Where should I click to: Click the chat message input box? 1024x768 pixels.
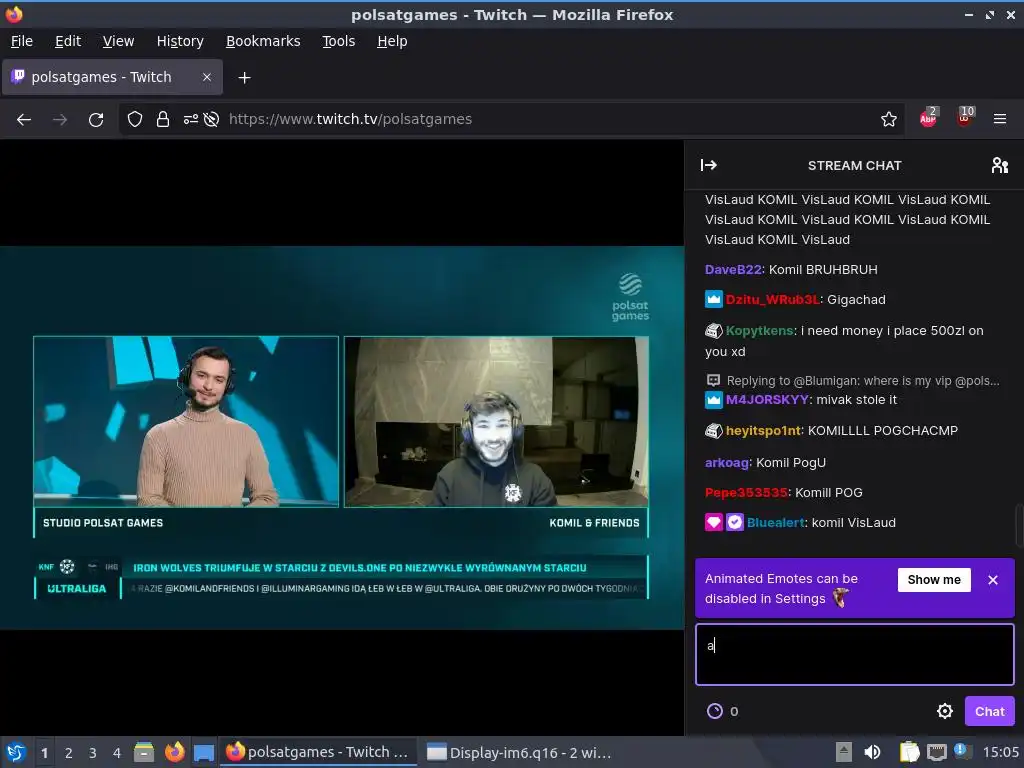854,654
